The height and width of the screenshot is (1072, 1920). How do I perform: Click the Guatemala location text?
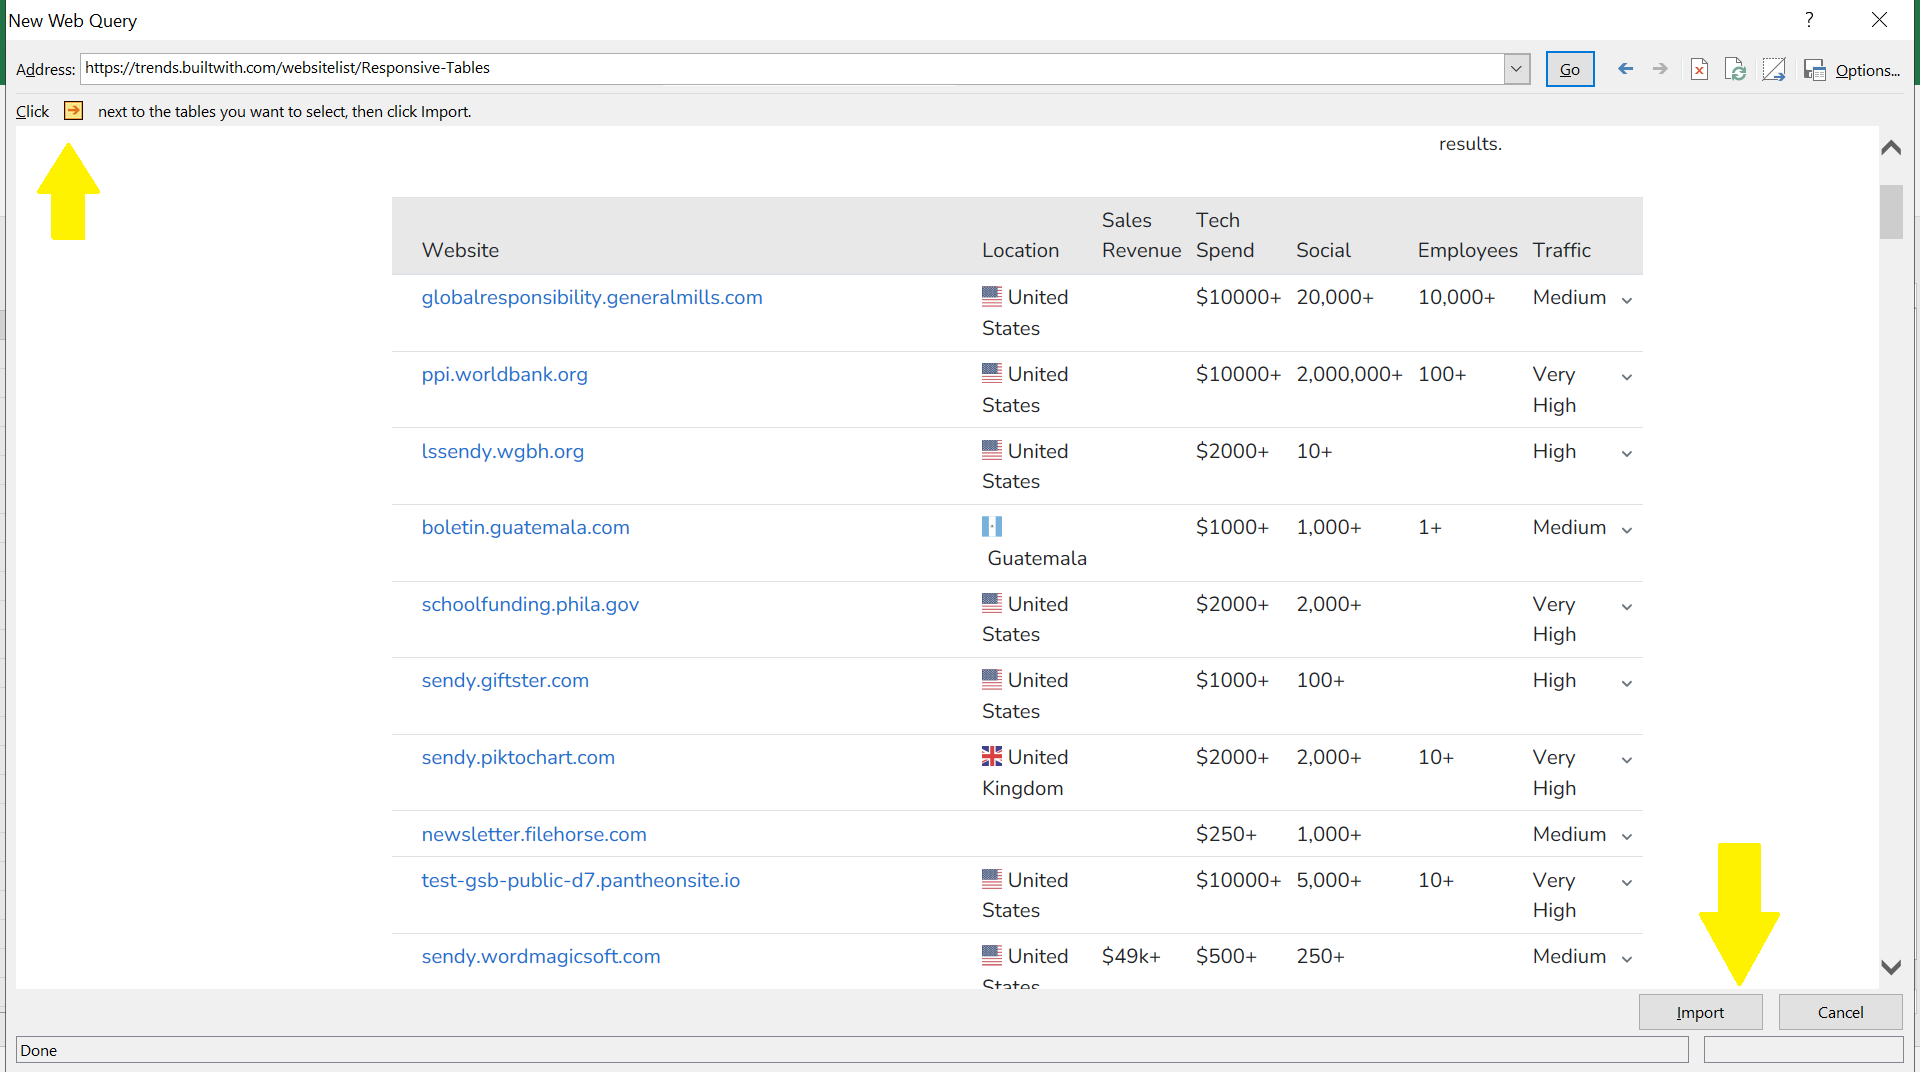(1037, 558)
